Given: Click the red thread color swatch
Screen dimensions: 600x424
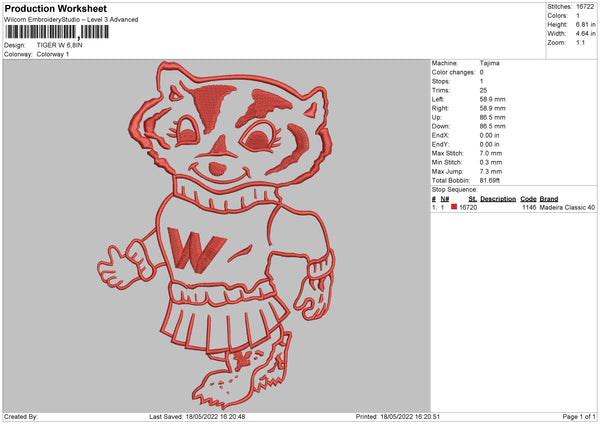Looking at the screenshot, I should click(x=454, y=207).
